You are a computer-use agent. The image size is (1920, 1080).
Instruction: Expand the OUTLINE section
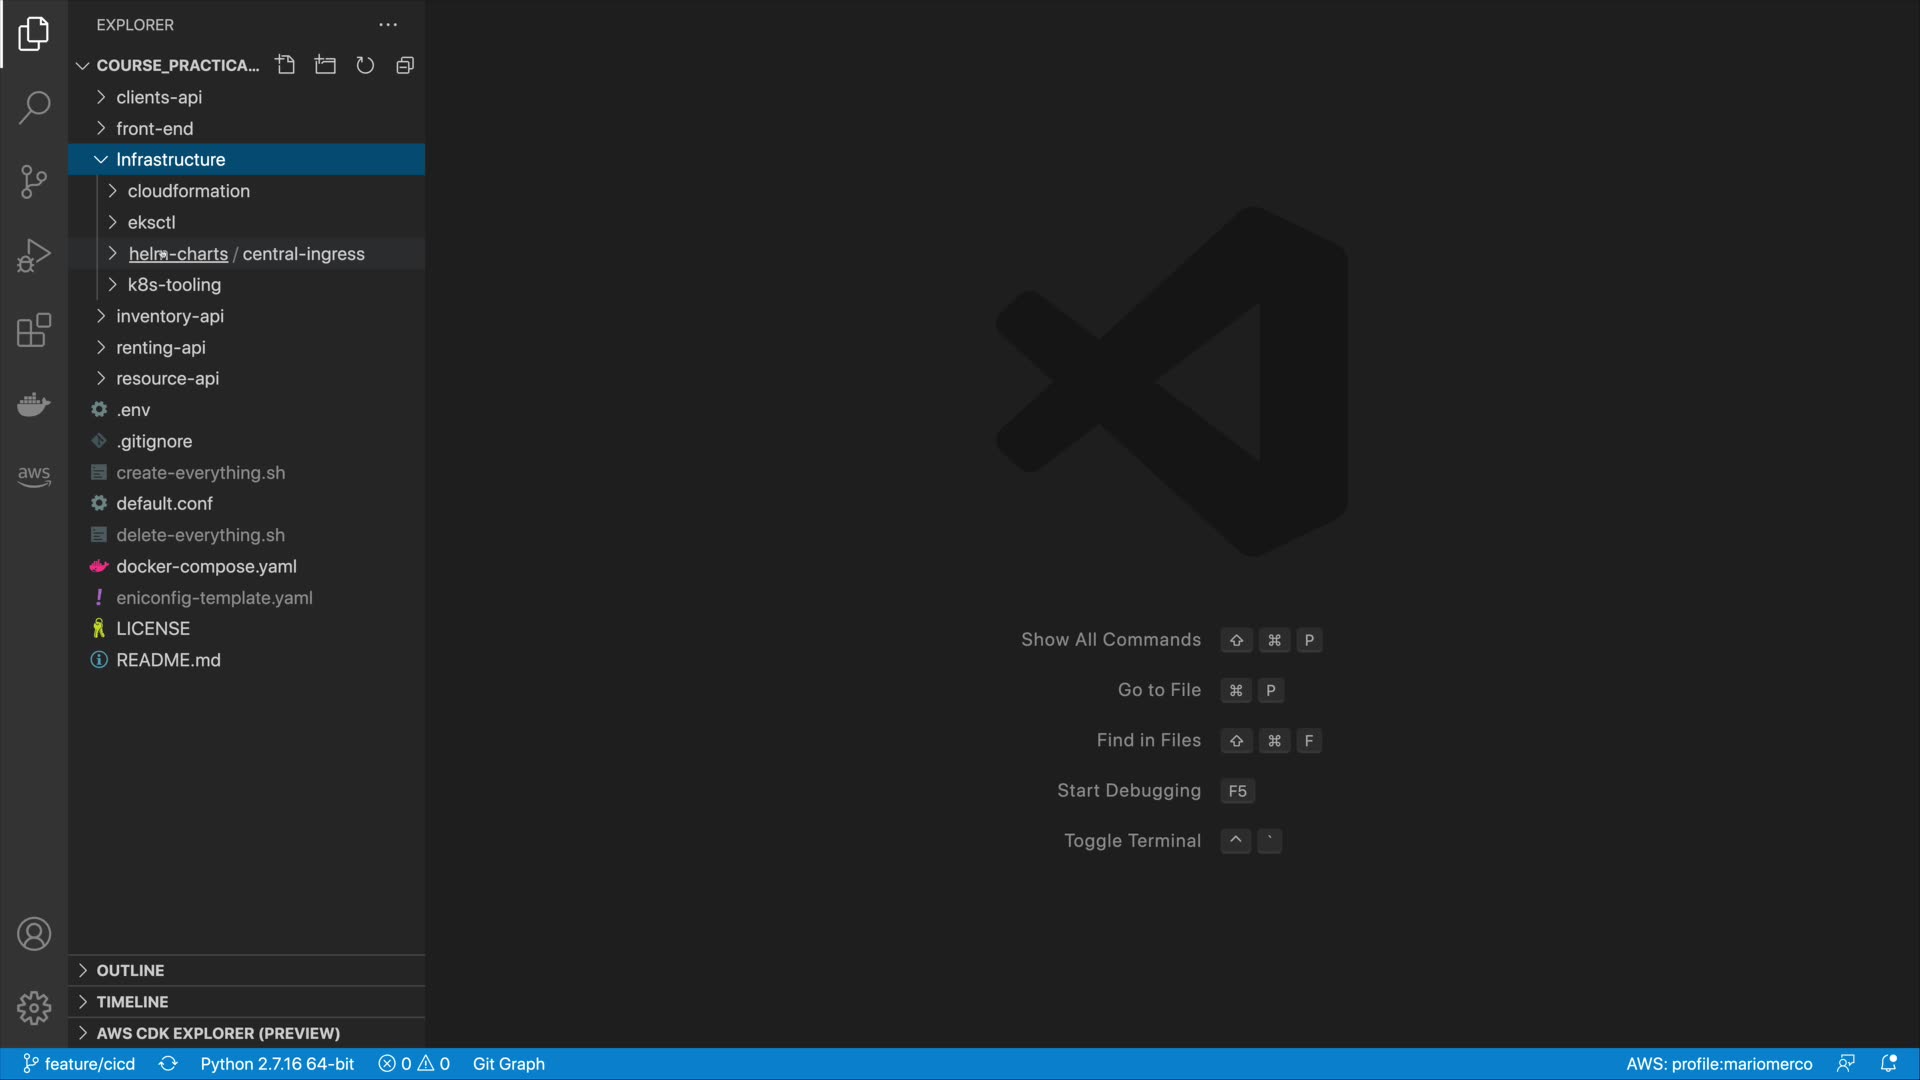tap(130, 970)
